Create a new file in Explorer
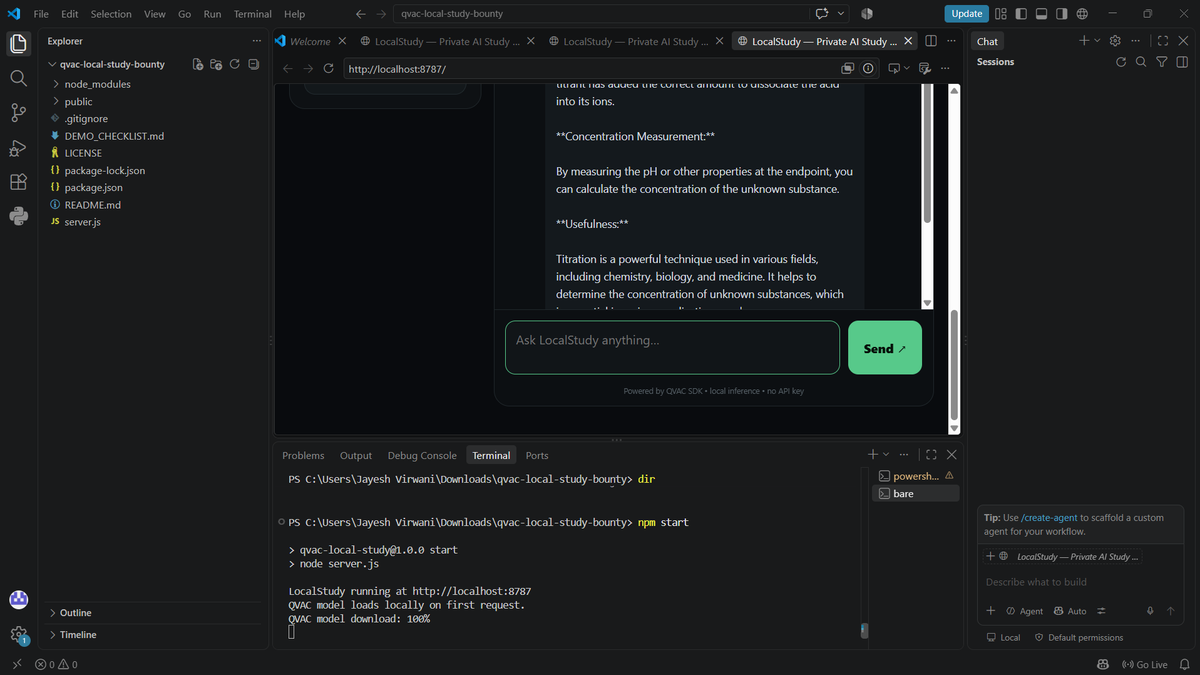1200x675 pixels. tap(198, 64)
